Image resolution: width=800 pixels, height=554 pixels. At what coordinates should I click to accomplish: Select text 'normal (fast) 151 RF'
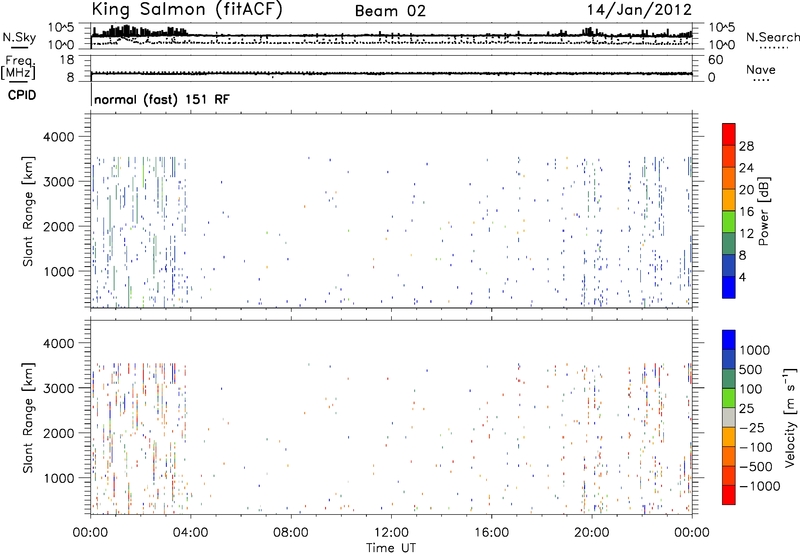162,99
